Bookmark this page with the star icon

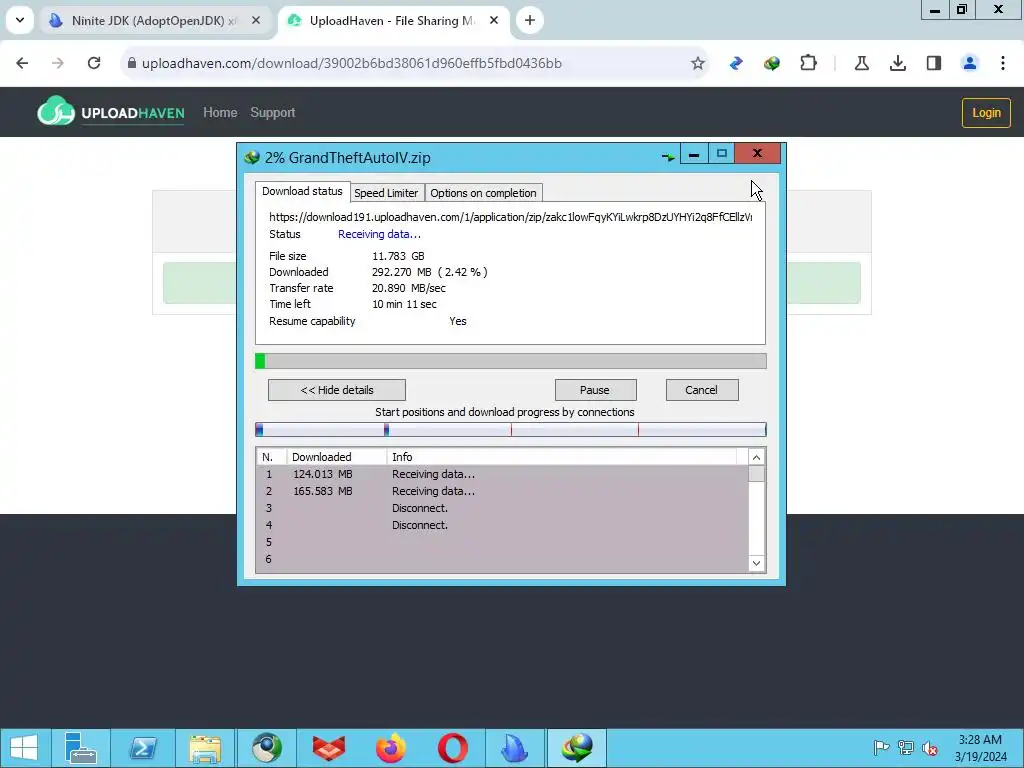pyautogui.click(x=697, y=63)
